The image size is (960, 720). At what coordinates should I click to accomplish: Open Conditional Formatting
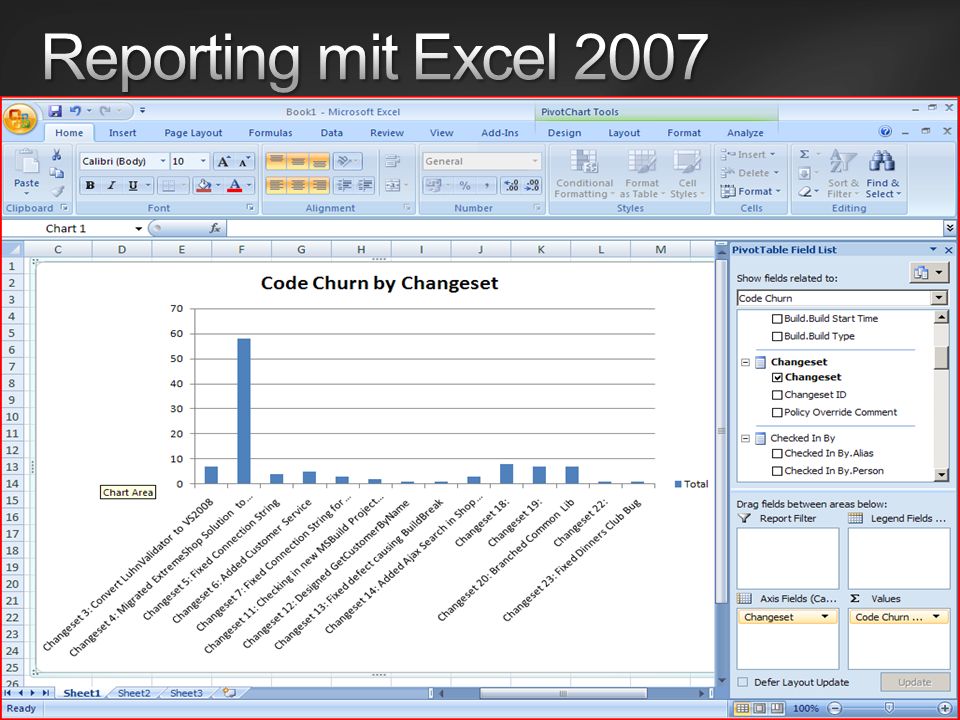(x=584, y=174)
